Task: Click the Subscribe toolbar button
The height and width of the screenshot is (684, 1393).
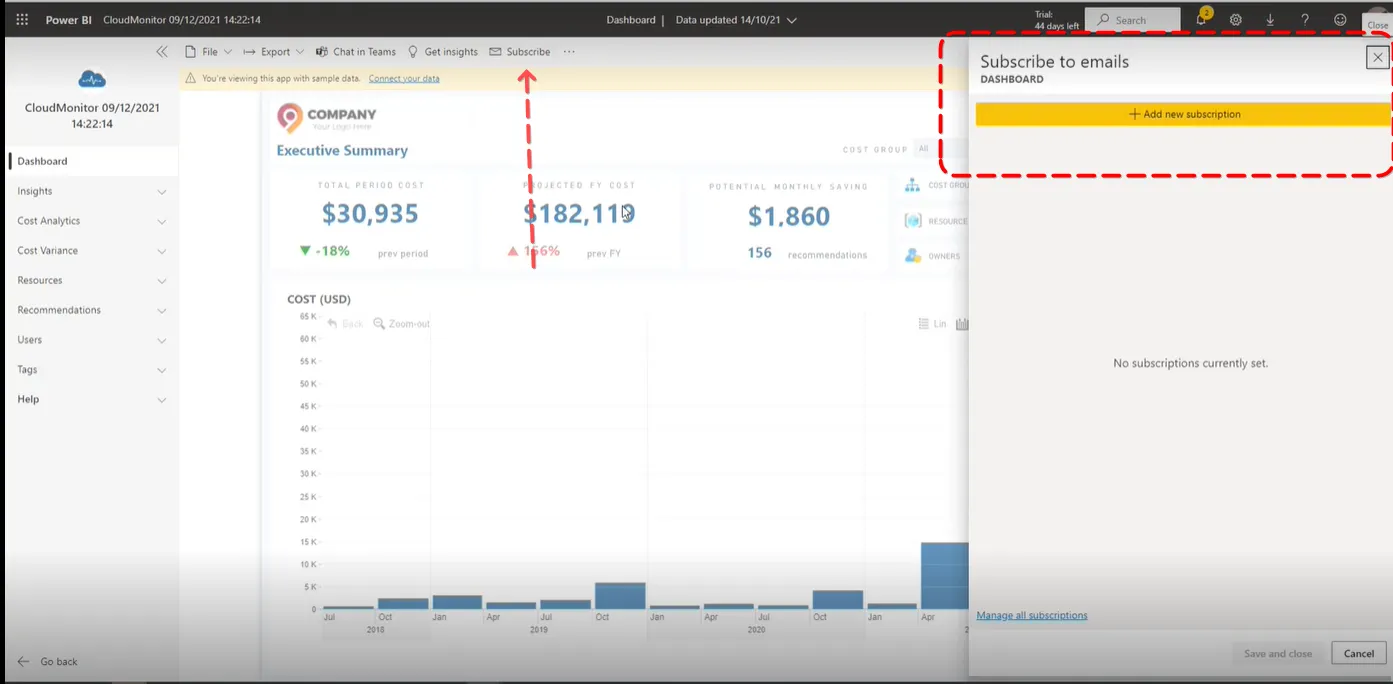Action: click(520, 52)
